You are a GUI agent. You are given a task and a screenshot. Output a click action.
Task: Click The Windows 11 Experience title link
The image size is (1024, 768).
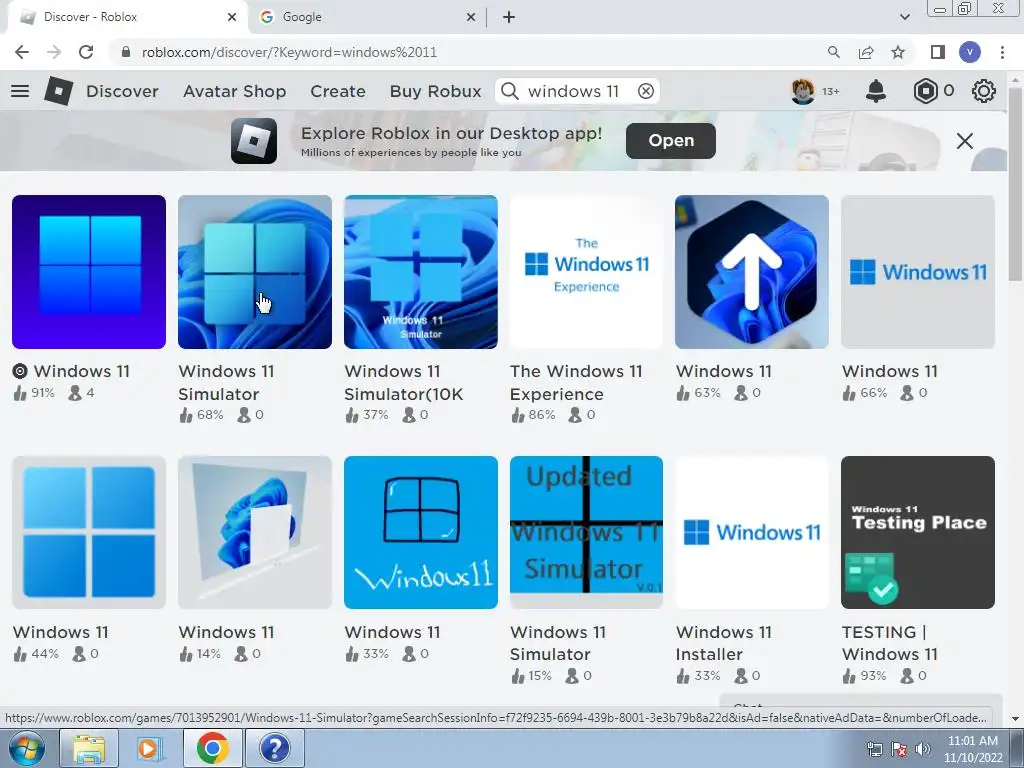(x=576, y=383)
